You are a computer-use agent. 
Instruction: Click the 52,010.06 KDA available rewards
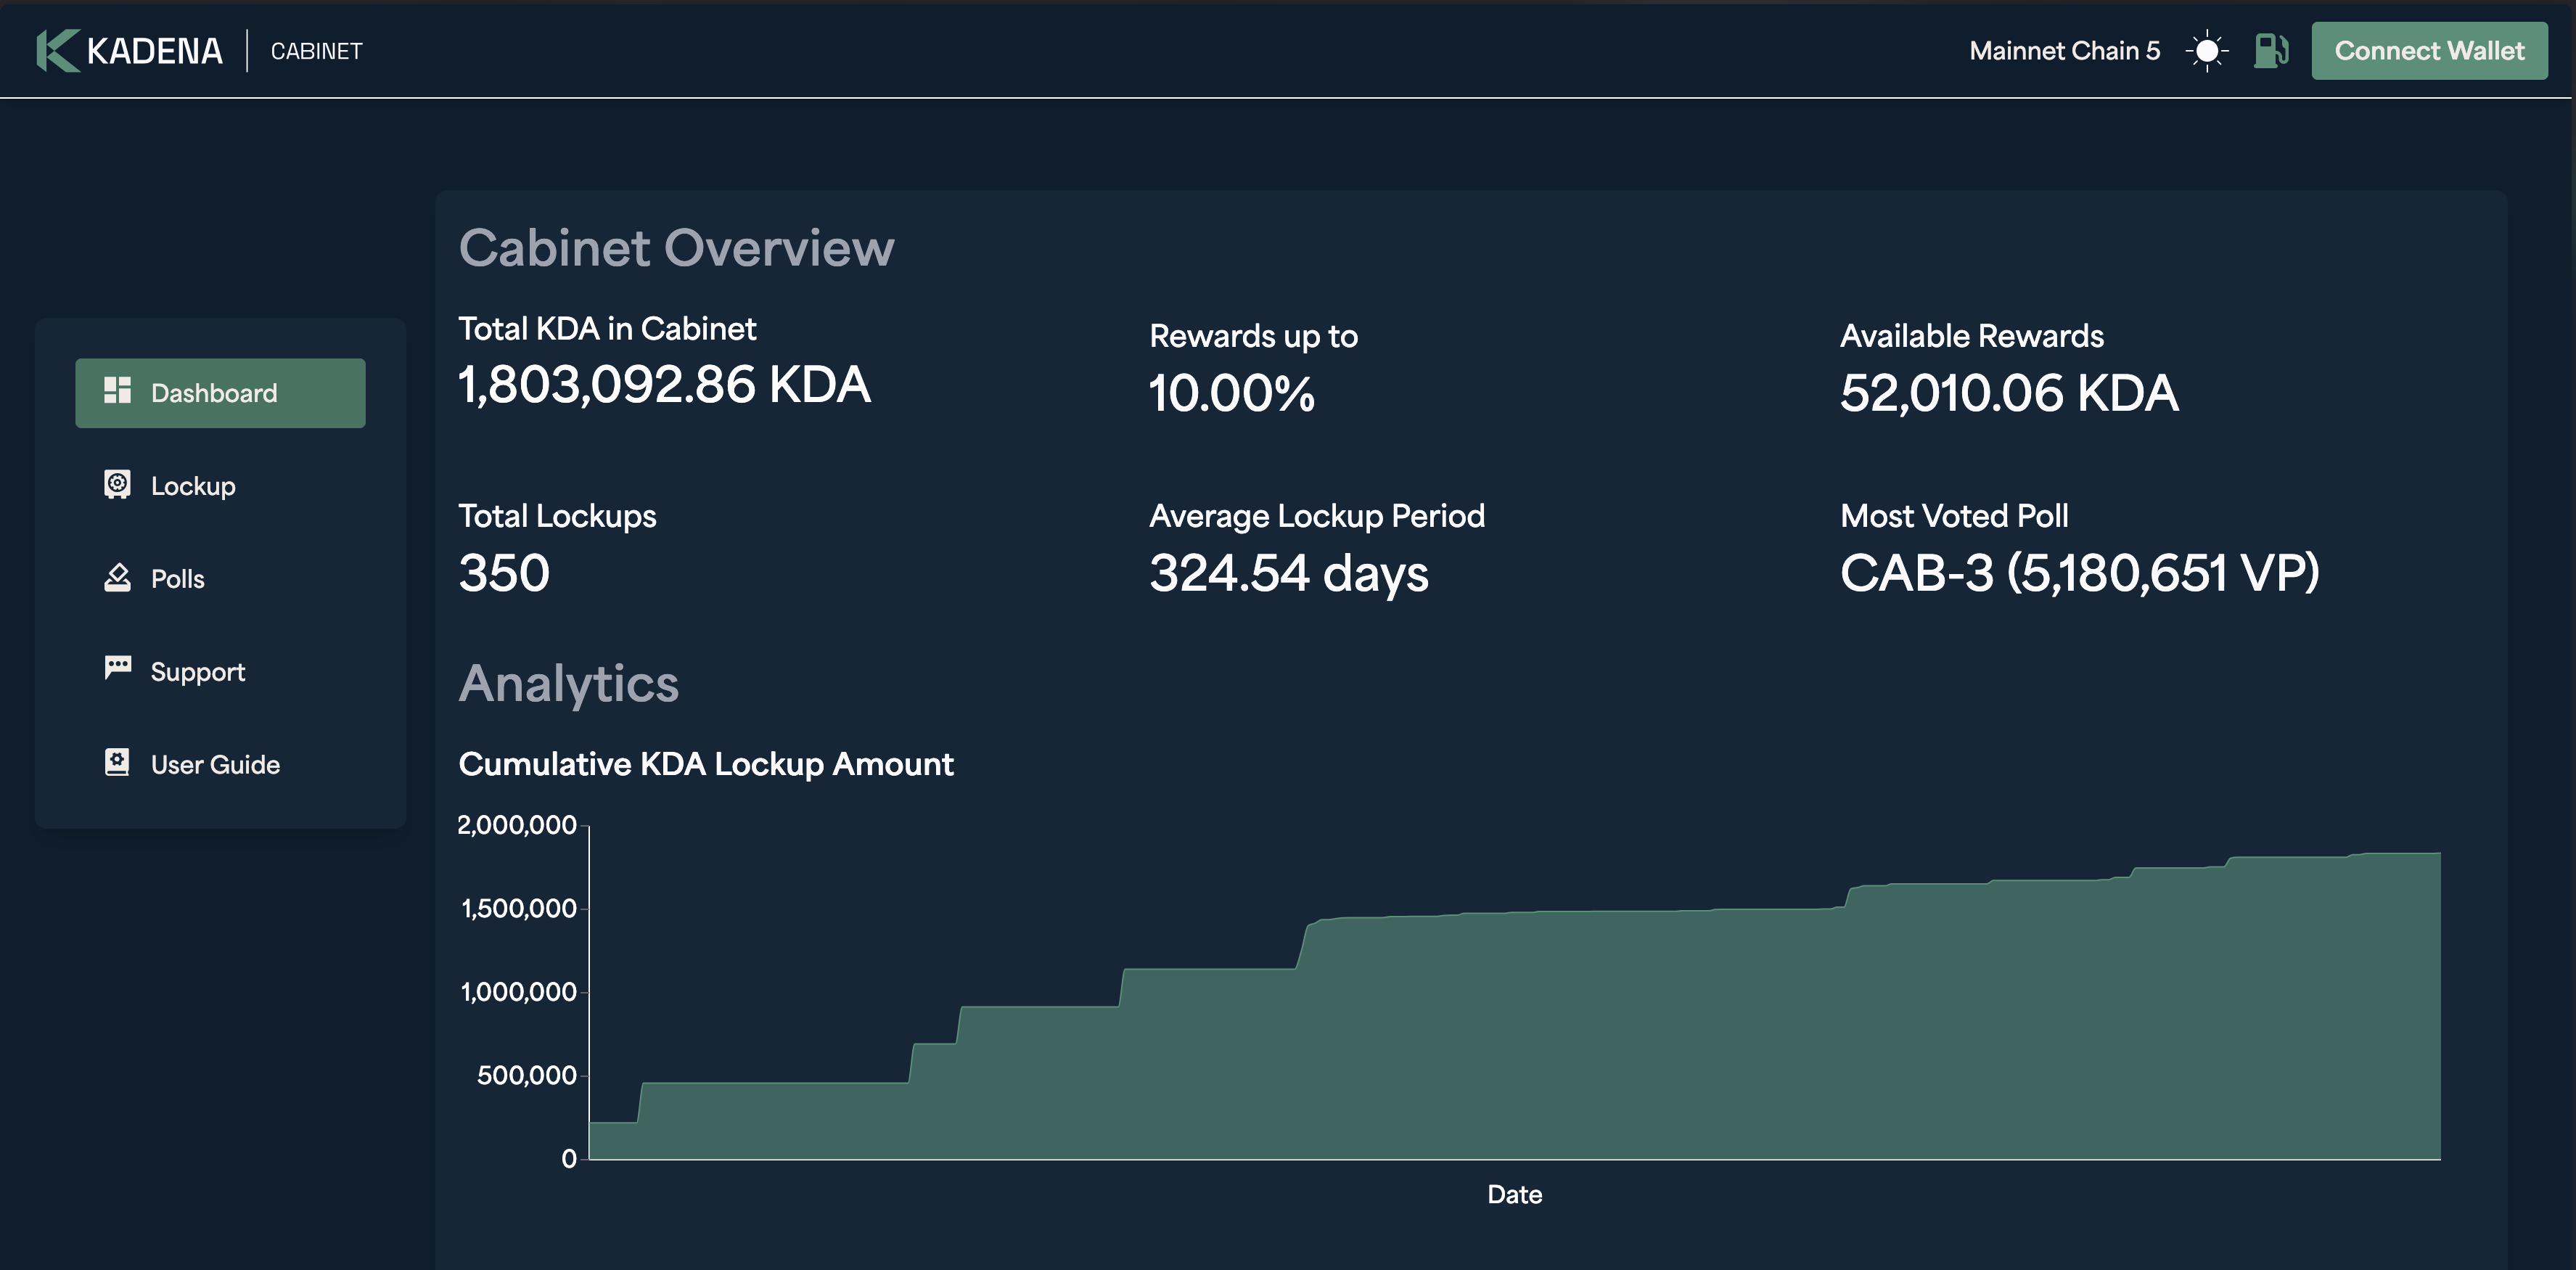(x=2009, y=393)
